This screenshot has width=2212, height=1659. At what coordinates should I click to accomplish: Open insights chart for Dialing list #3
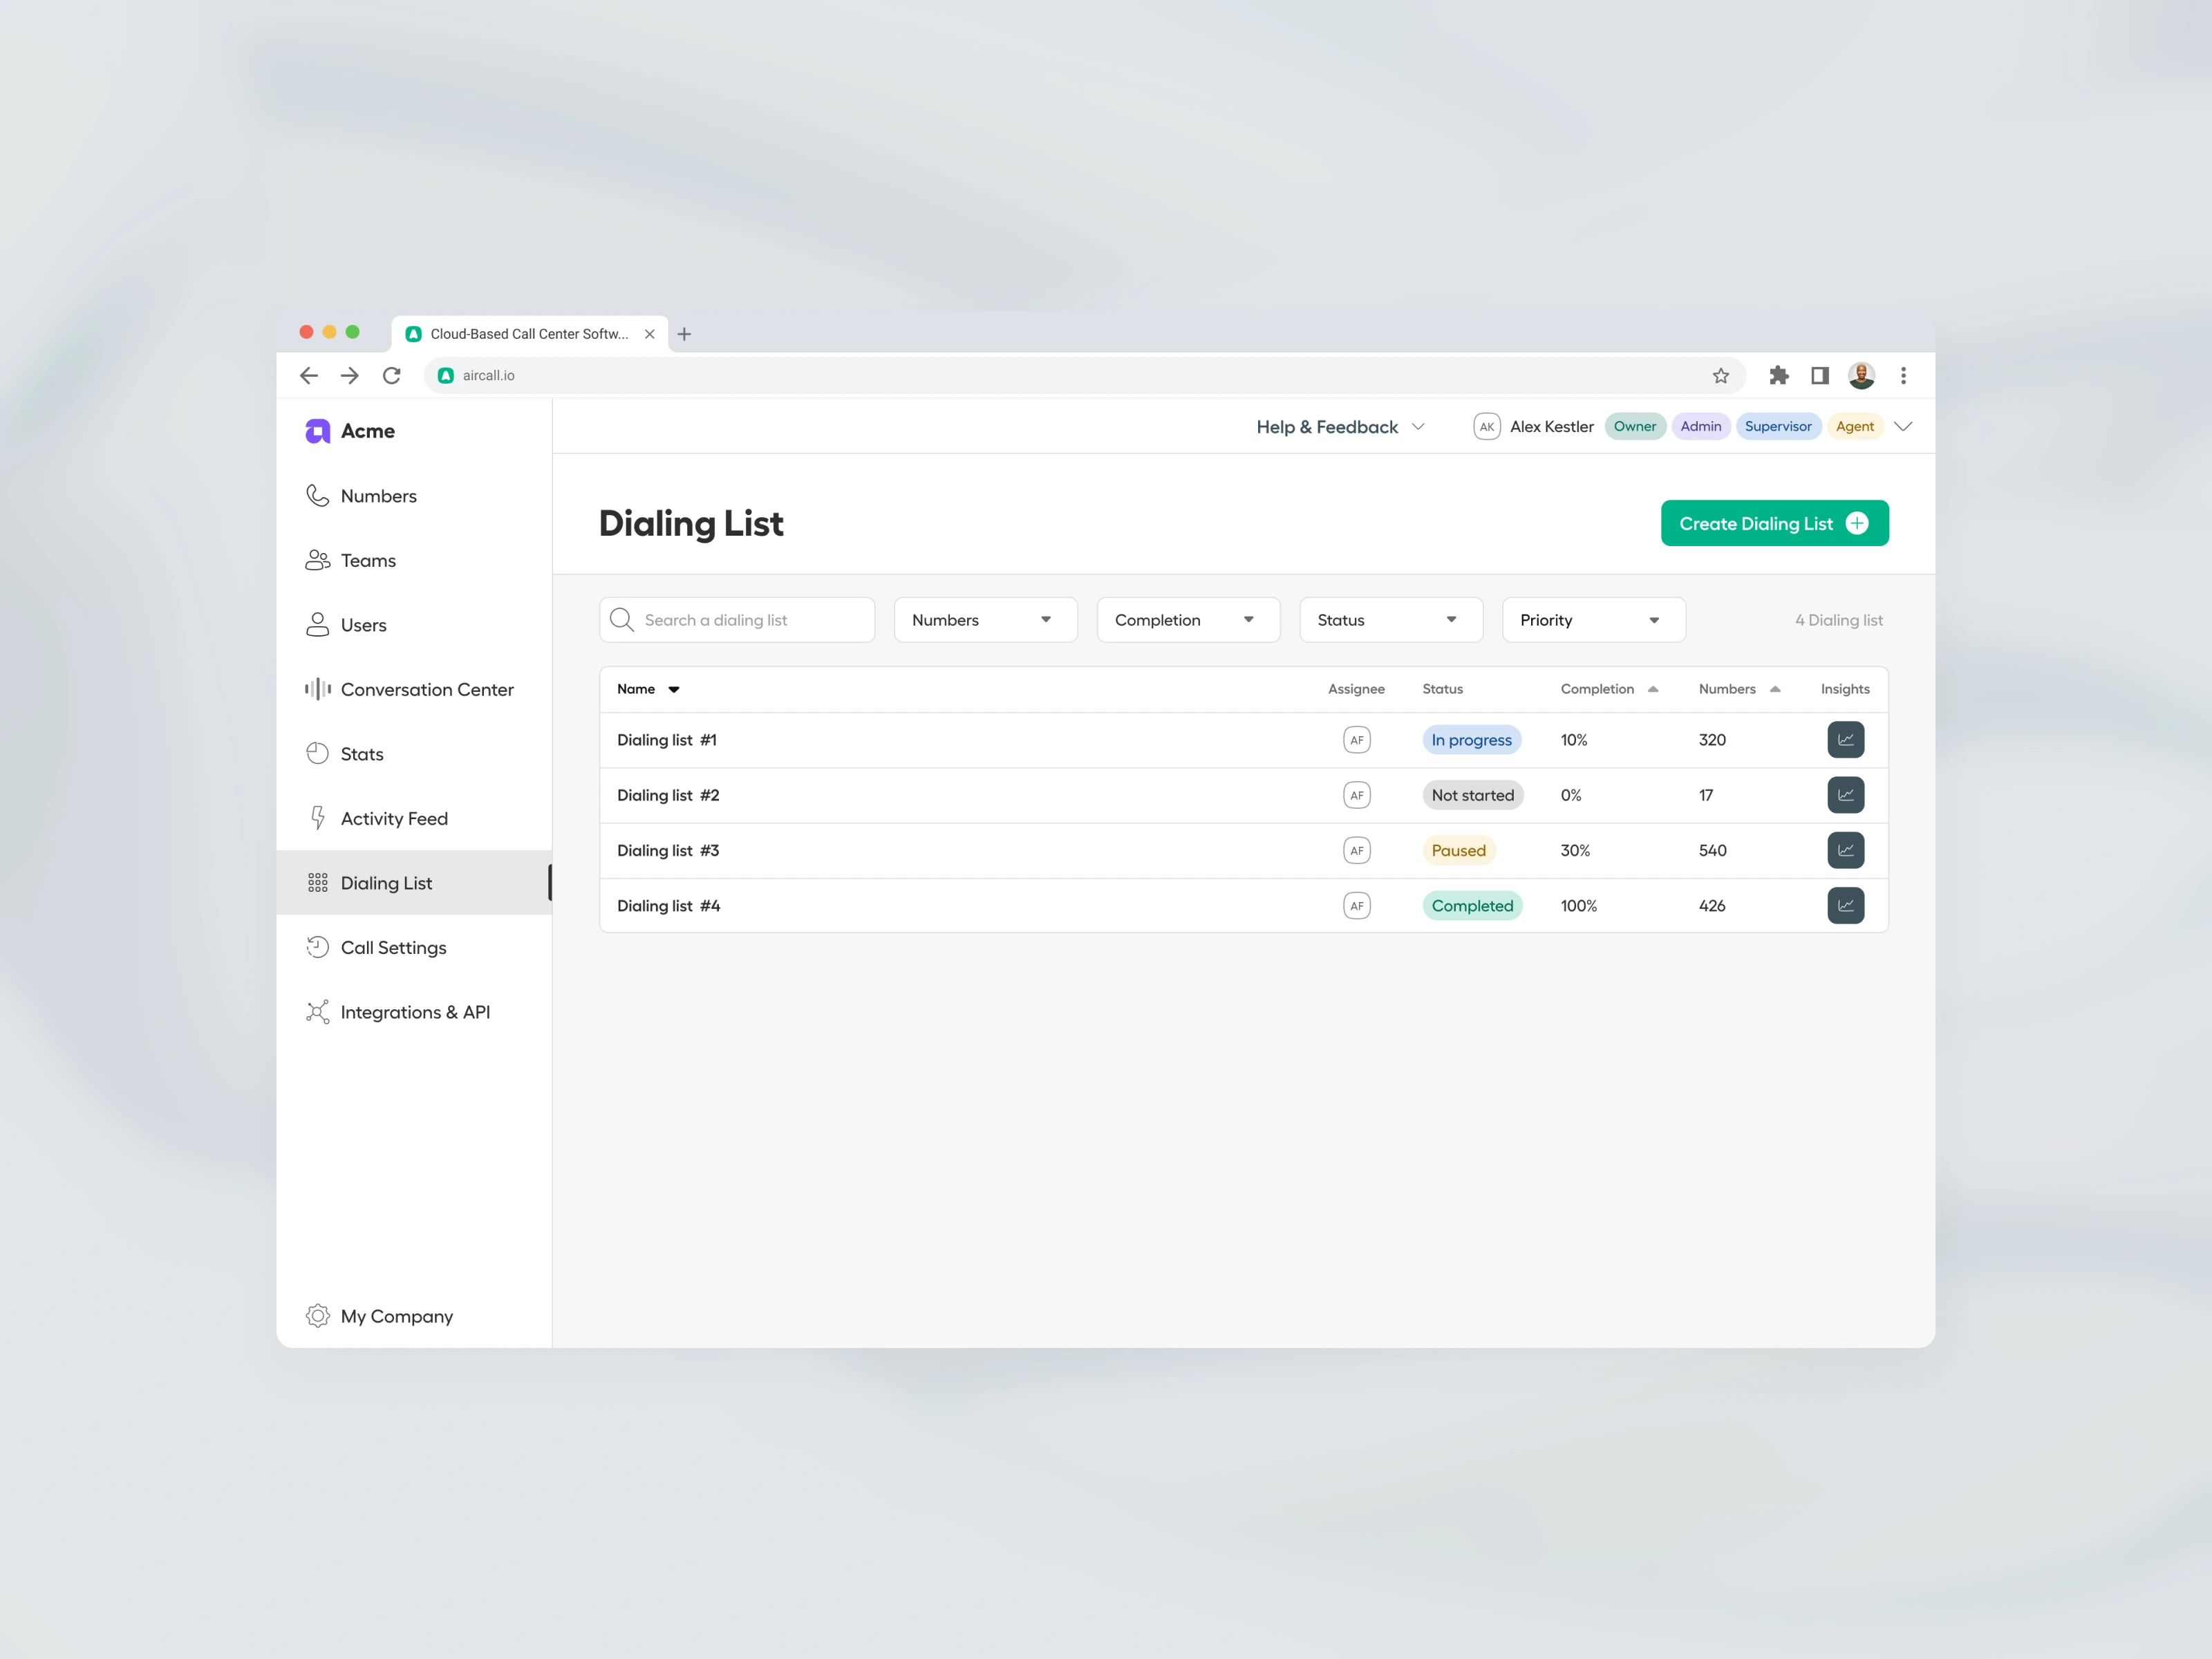click(x=1845, y=850)
